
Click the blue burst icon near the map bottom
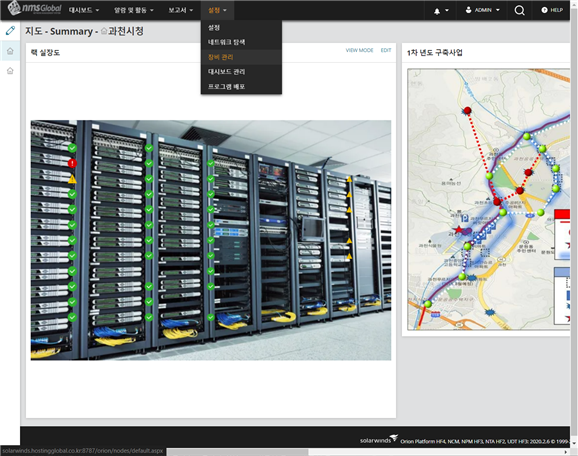coord(490,313)
